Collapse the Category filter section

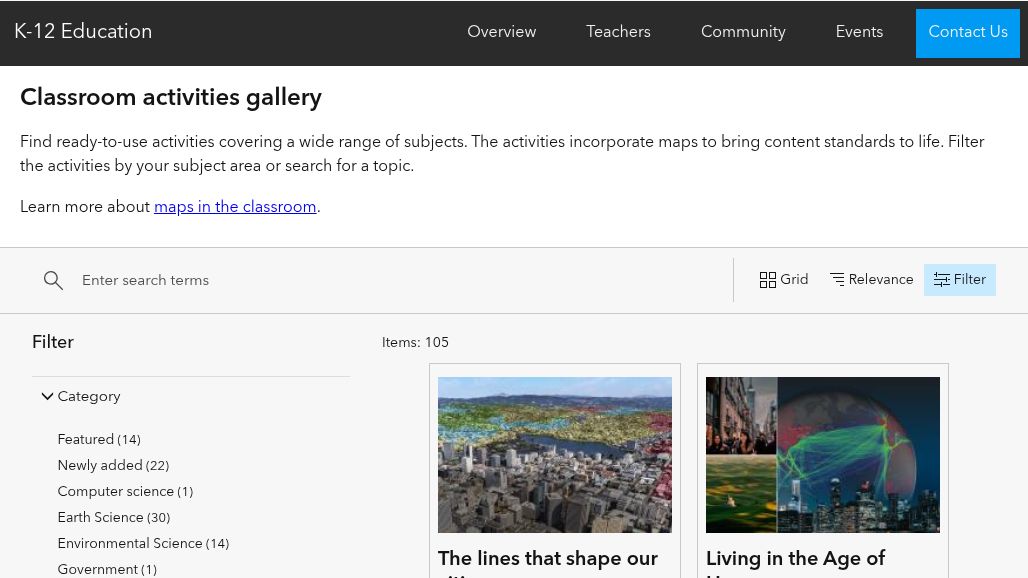pos(48,396)
